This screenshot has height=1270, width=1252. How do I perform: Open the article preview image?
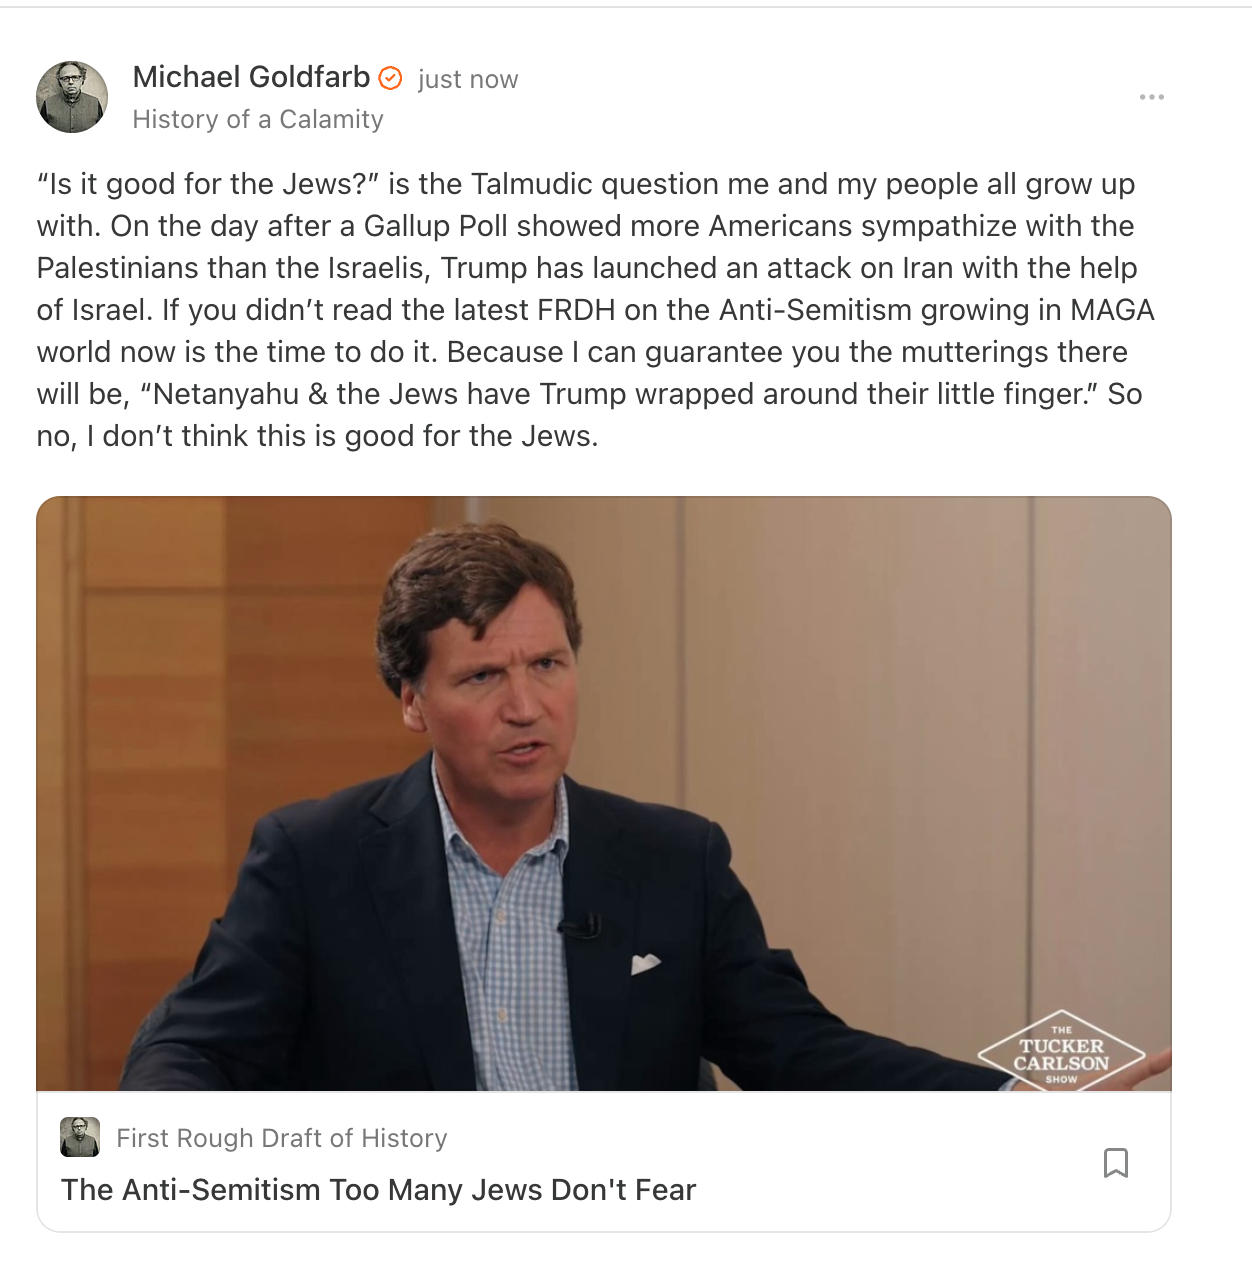(x=604, y=794)
